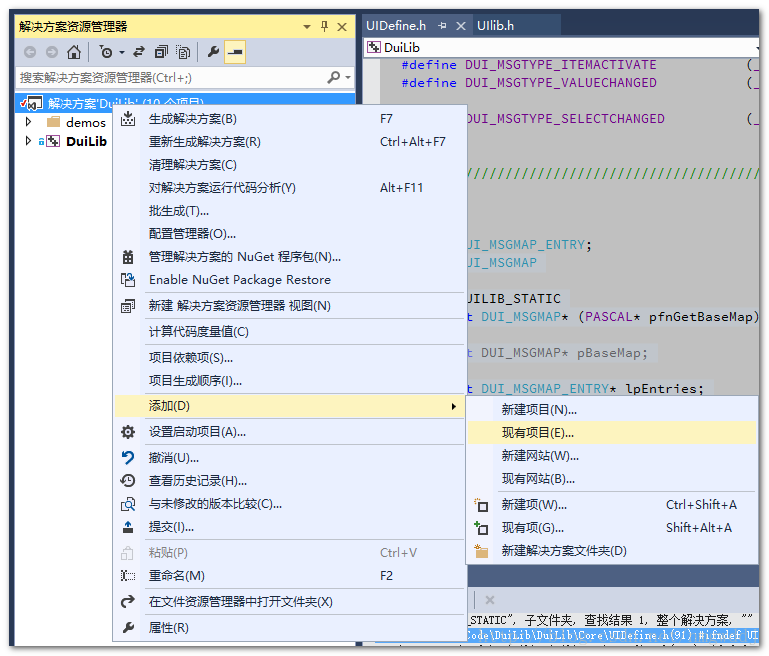Choose 重新生成解决方案(R)

(x=289, y=142)
